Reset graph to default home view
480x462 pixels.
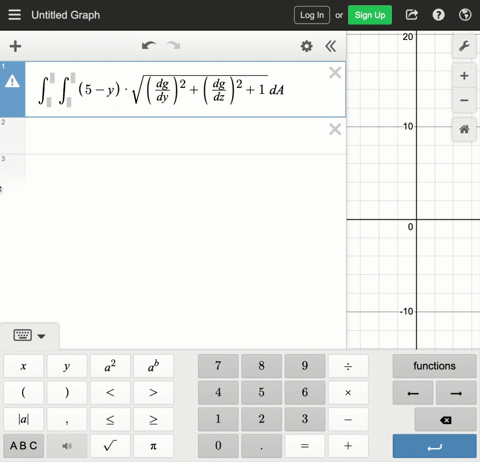click(464, 129)
